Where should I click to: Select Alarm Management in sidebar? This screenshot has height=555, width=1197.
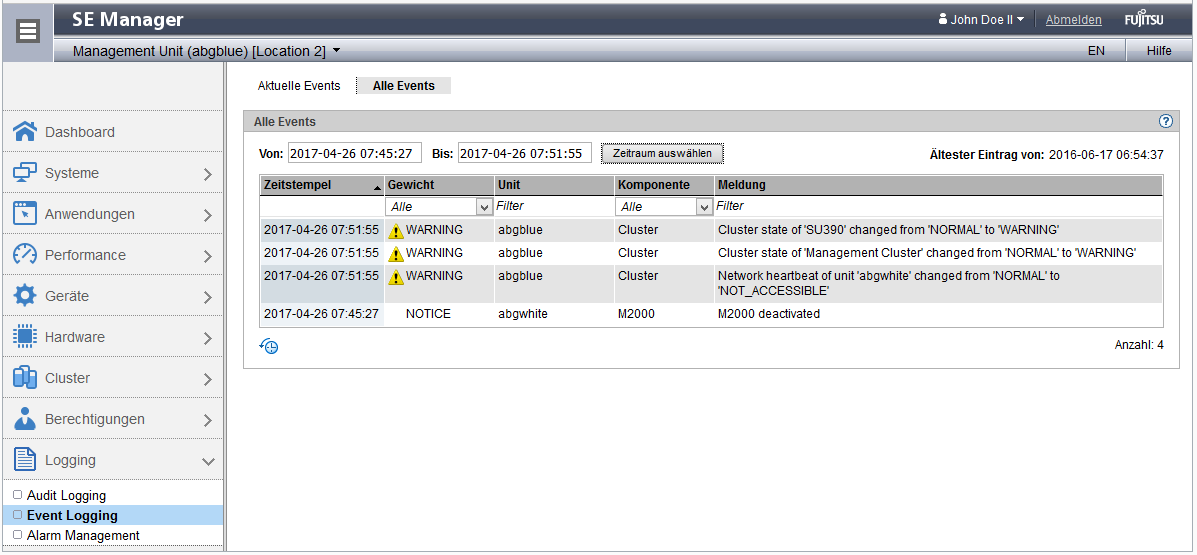[x=83, y=535]
